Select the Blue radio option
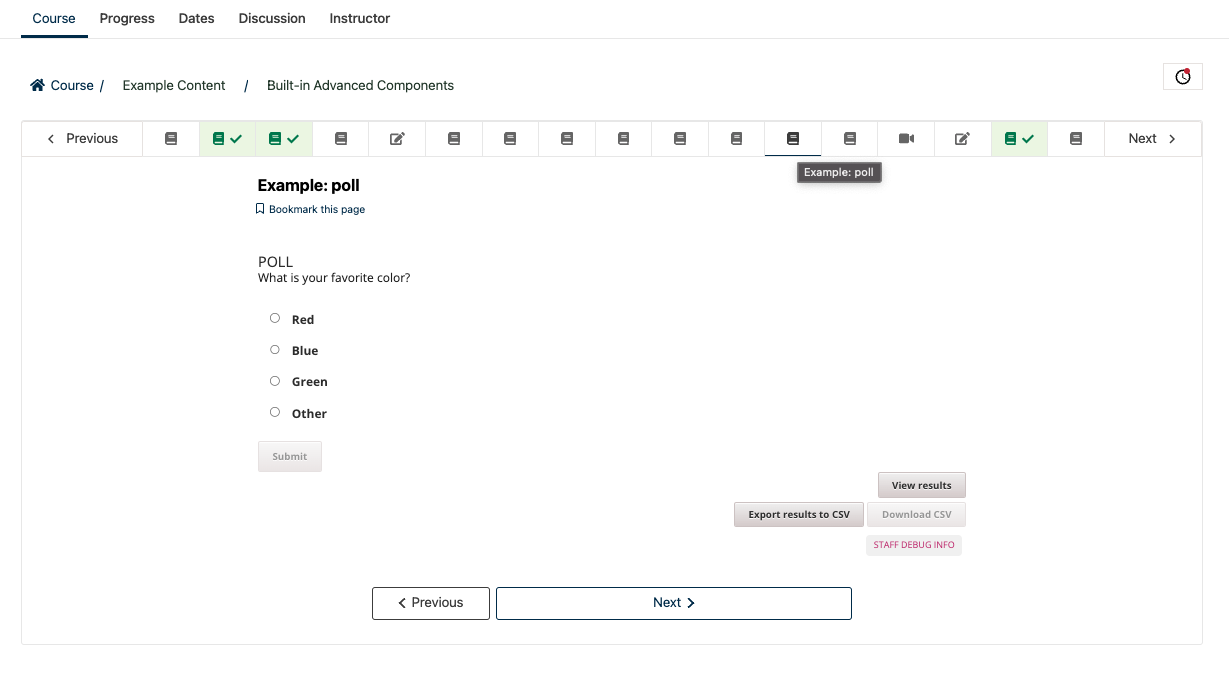This screenshot has height=673, width=1229. (x=275, y=350)
